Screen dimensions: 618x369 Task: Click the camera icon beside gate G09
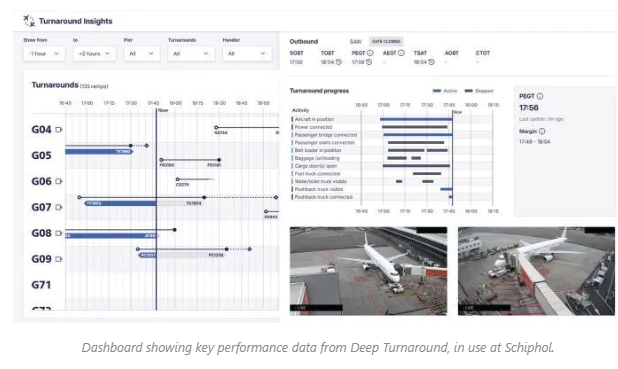[59, 259]
